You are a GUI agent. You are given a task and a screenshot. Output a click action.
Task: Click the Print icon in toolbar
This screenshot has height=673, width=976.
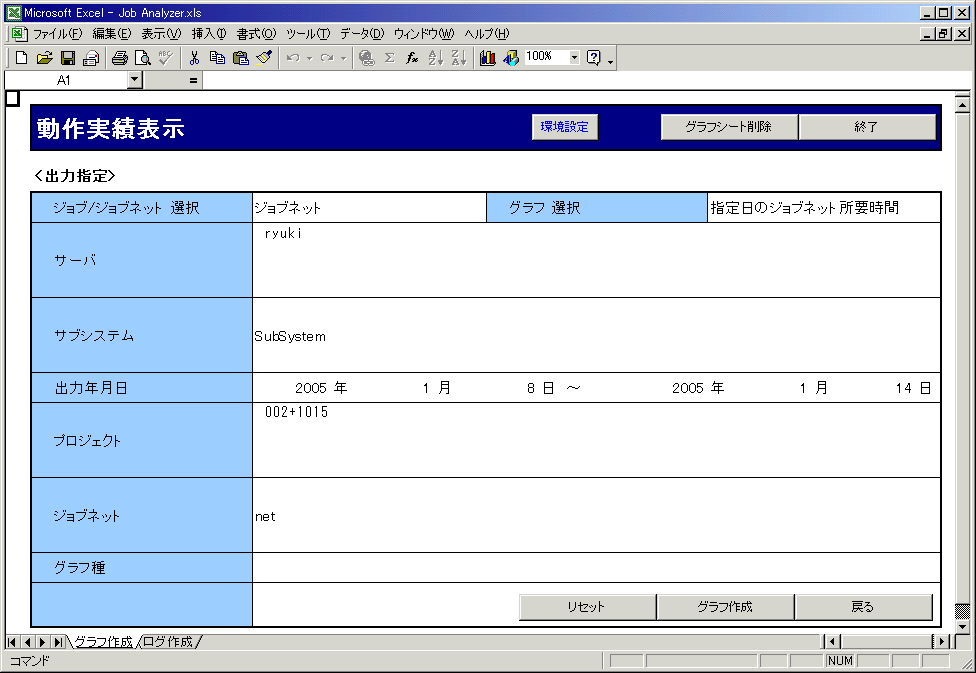coord(120,58)
